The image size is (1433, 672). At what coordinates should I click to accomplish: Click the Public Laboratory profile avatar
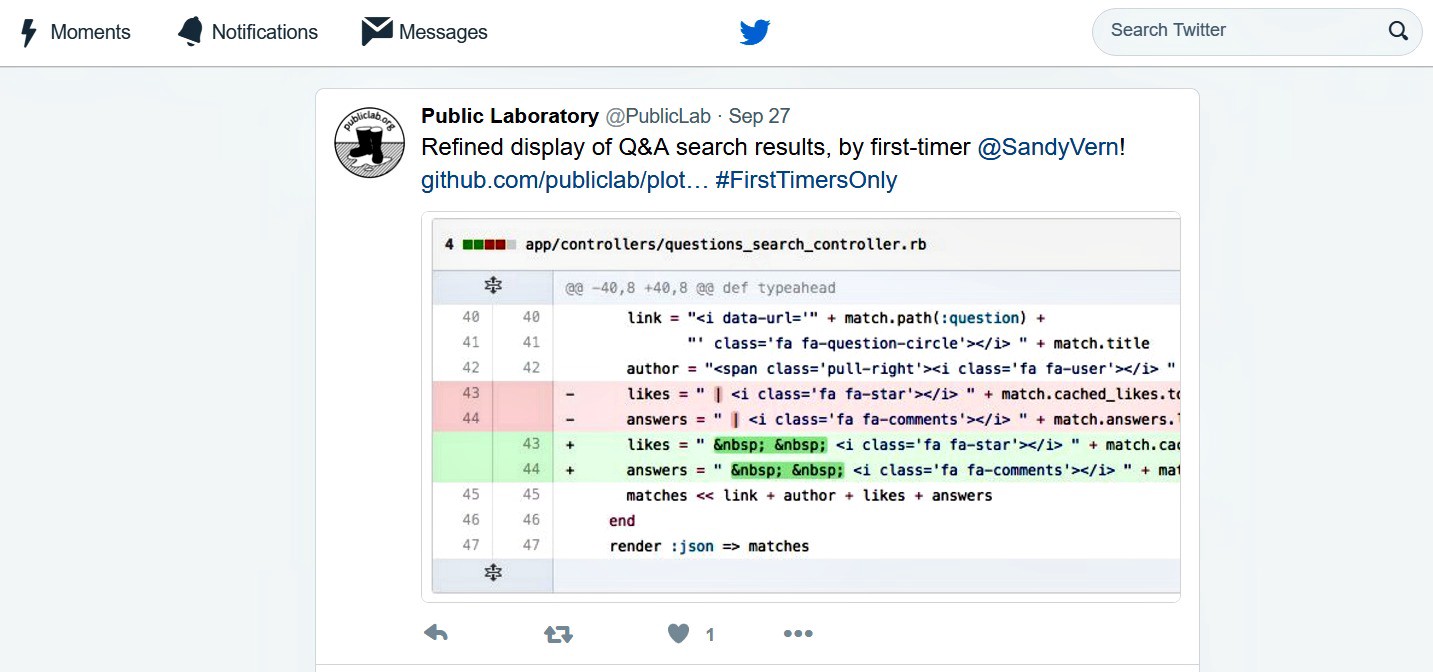pyautogui.click(x=369, y=142)
